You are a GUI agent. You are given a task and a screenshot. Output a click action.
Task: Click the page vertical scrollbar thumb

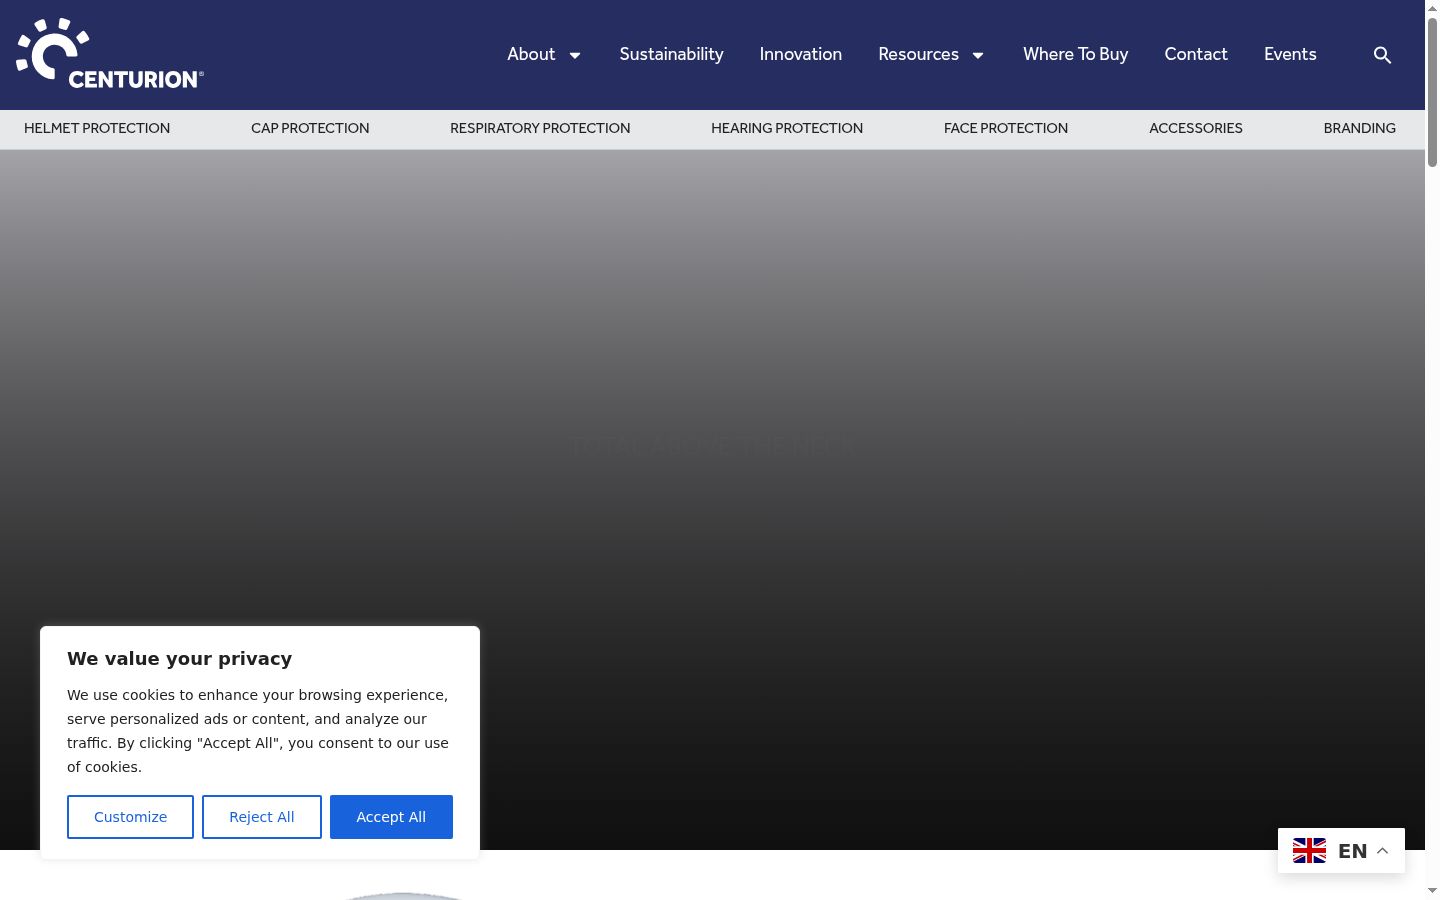1432,92
